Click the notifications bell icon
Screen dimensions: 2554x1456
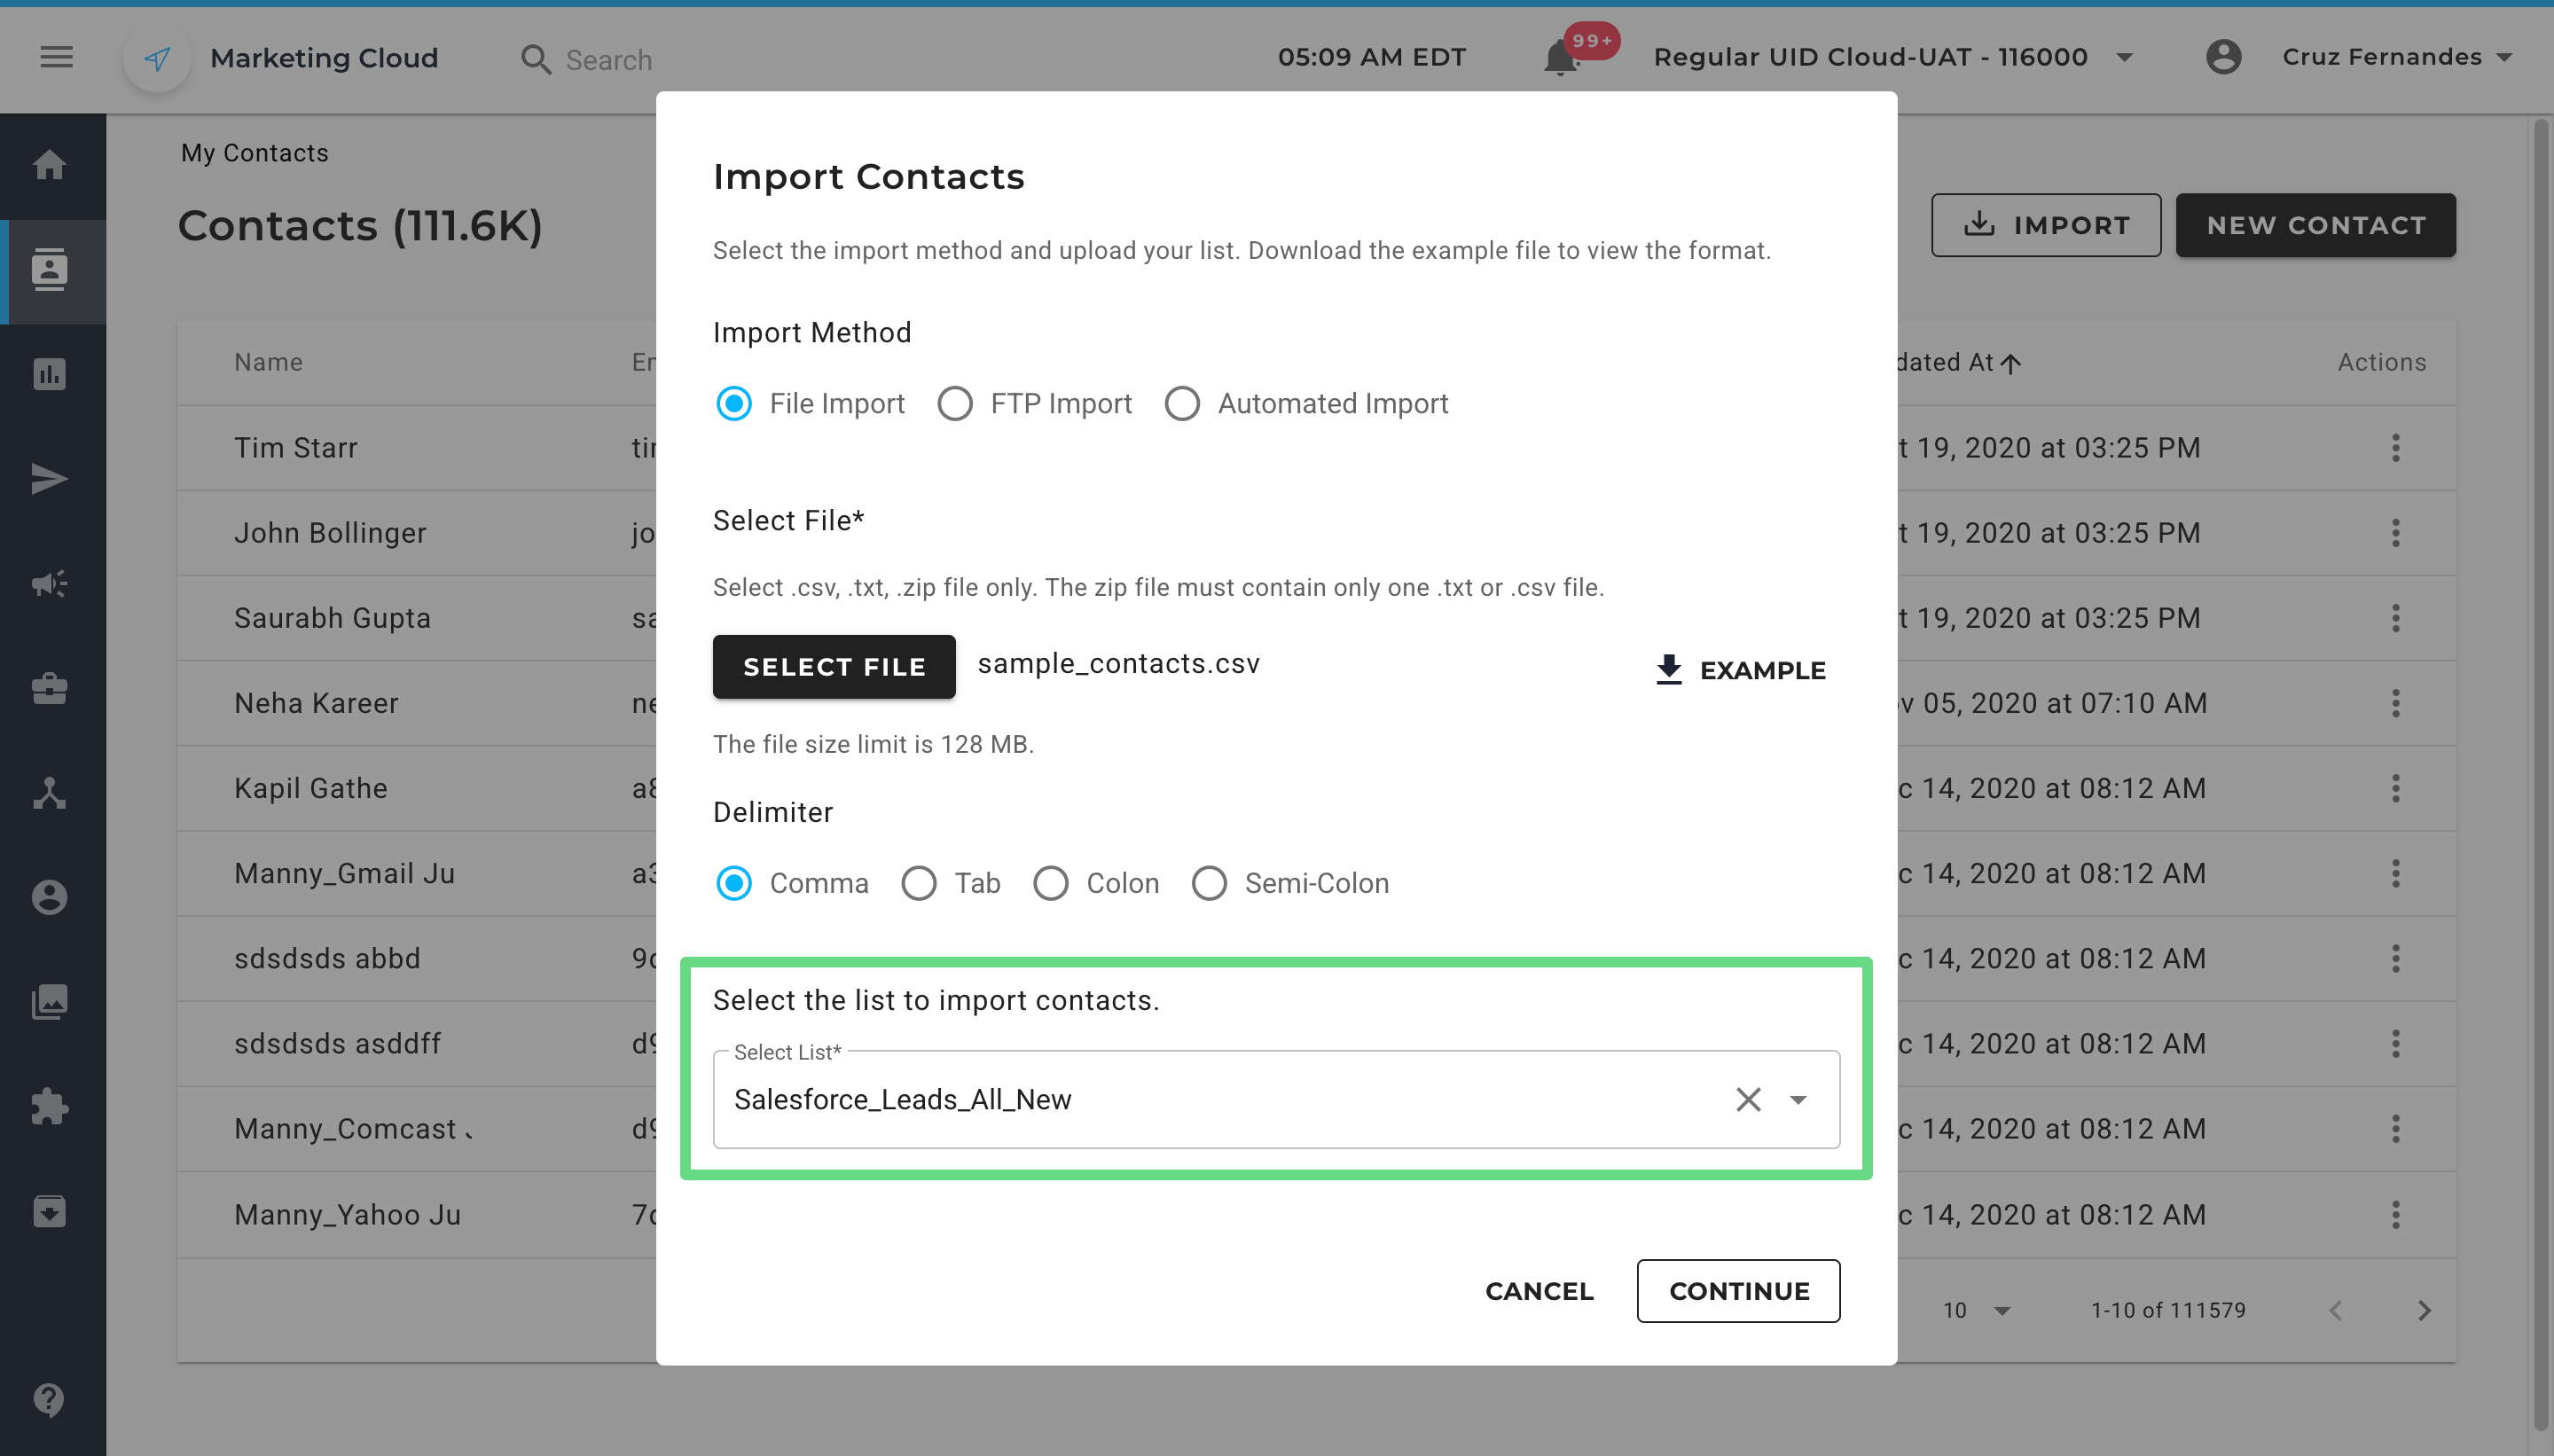point(1560,59)
